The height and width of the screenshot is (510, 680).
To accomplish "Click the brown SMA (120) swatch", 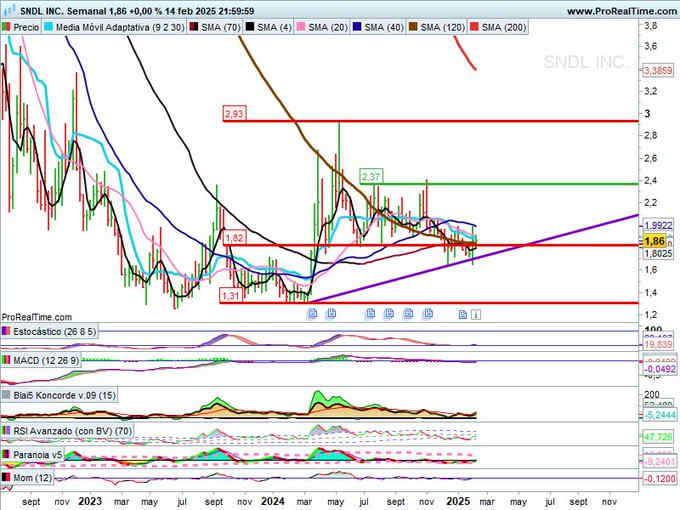I will click(413, 27).
